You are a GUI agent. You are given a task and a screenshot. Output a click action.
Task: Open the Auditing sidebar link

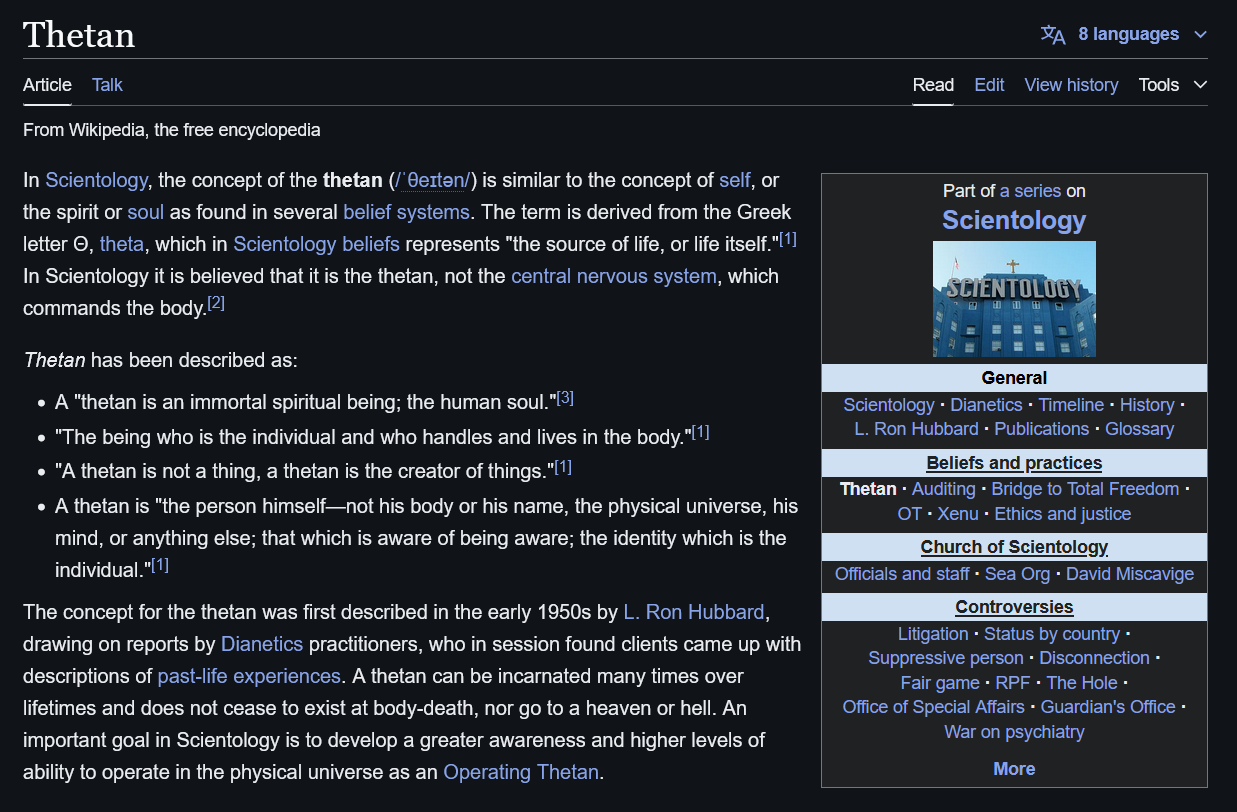[944, 489]
